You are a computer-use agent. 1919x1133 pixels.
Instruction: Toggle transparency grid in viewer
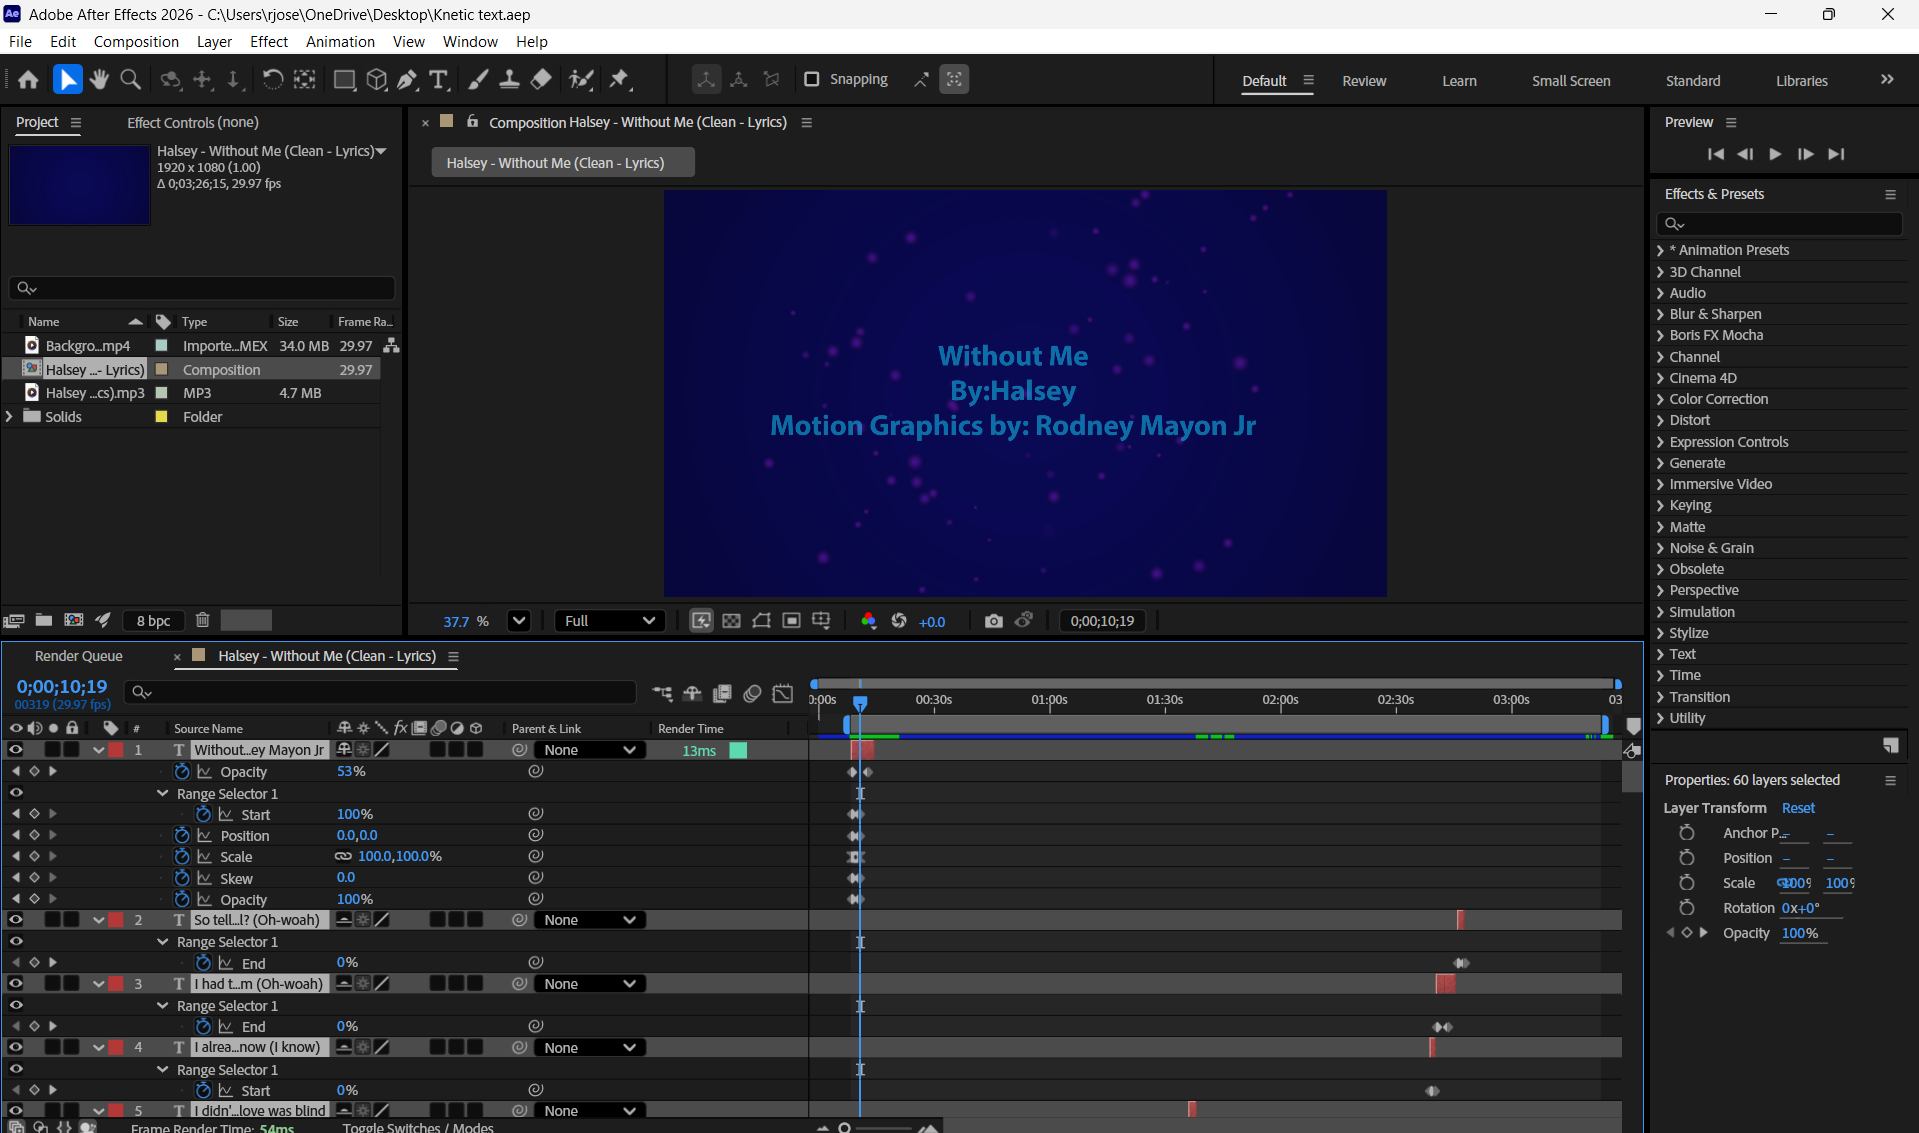point(731,621)
